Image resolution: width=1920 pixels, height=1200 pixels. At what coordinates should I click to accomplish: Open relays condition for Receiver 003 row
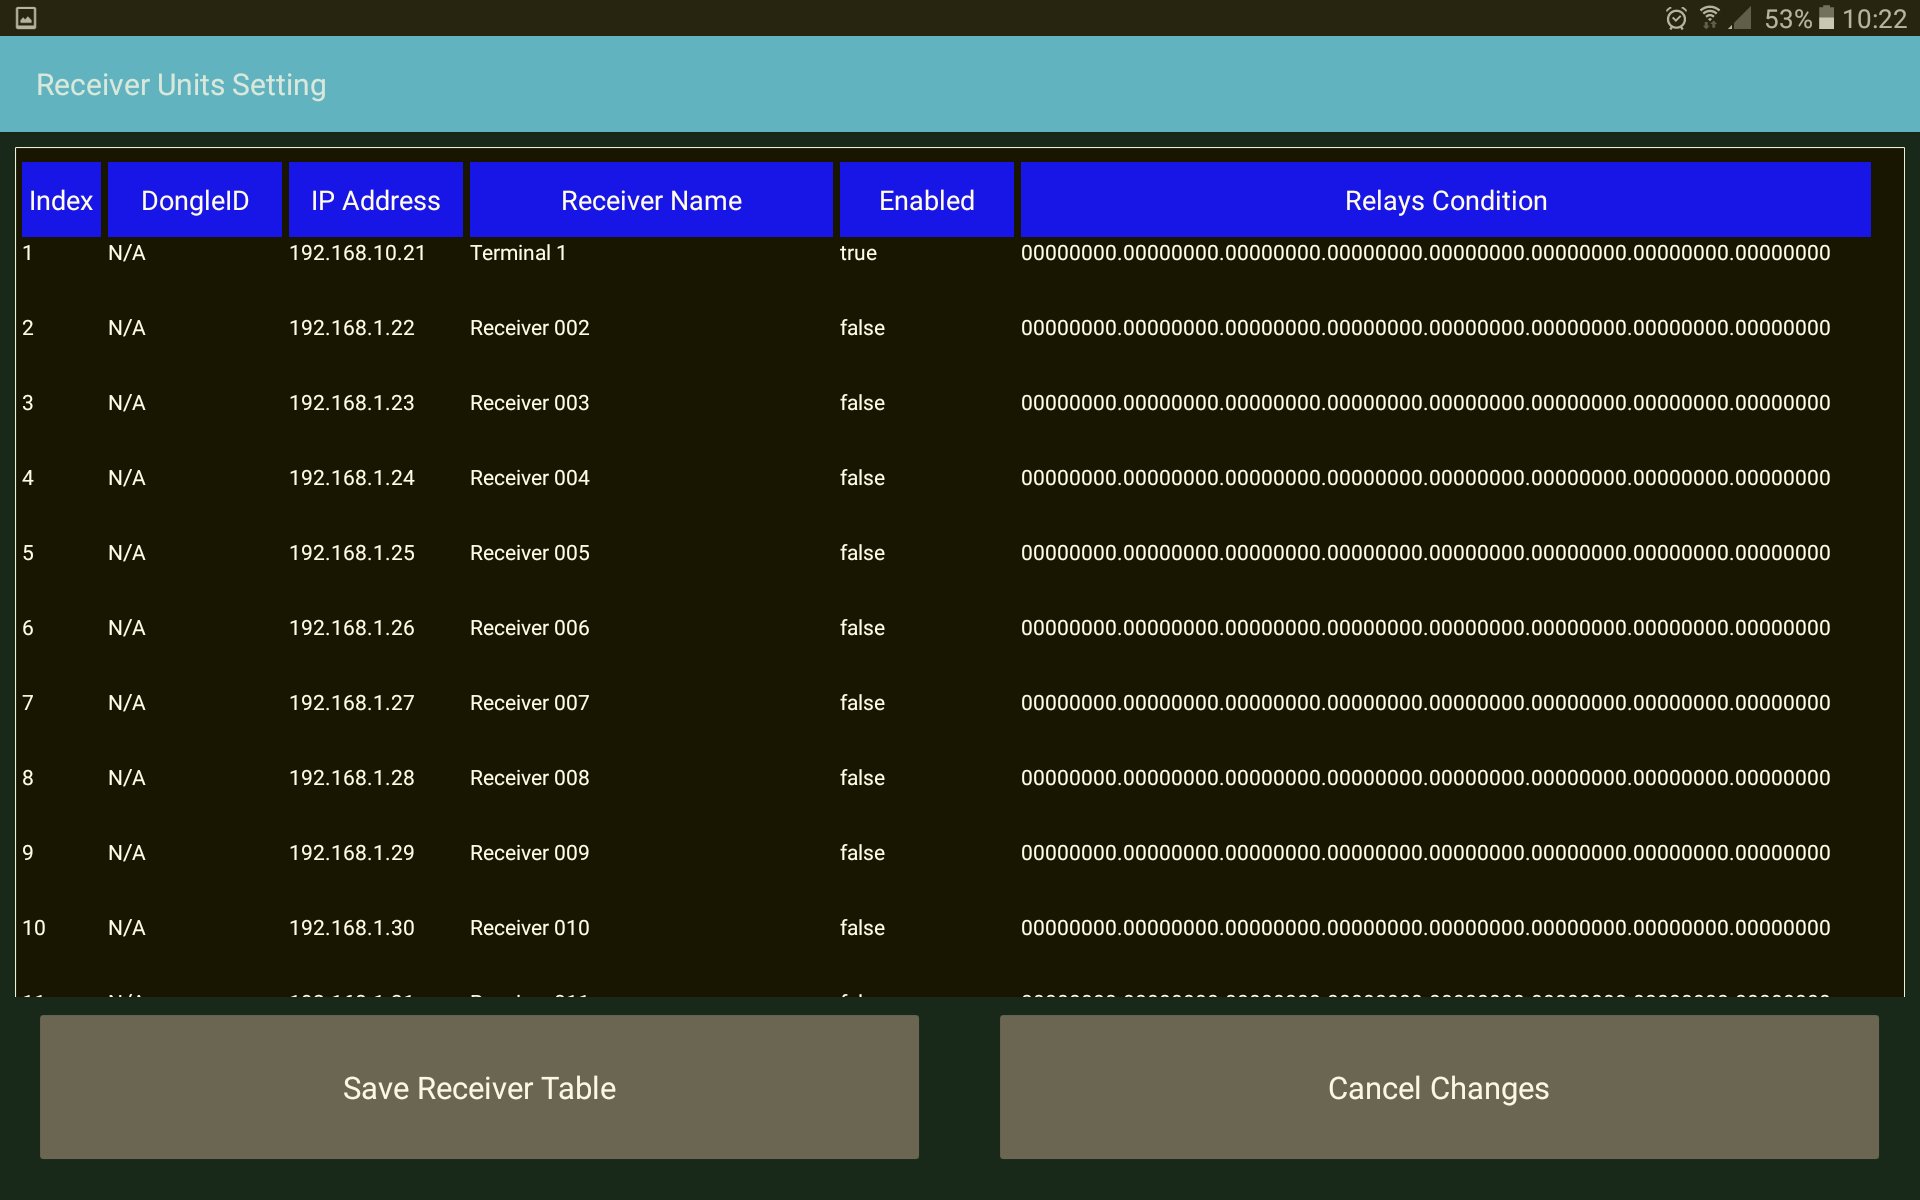[1426, 403]
